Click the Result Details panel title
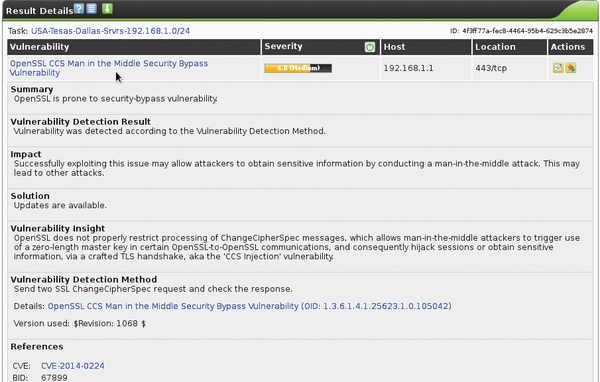This screenshot has width=600, height=382. point(39,11)
